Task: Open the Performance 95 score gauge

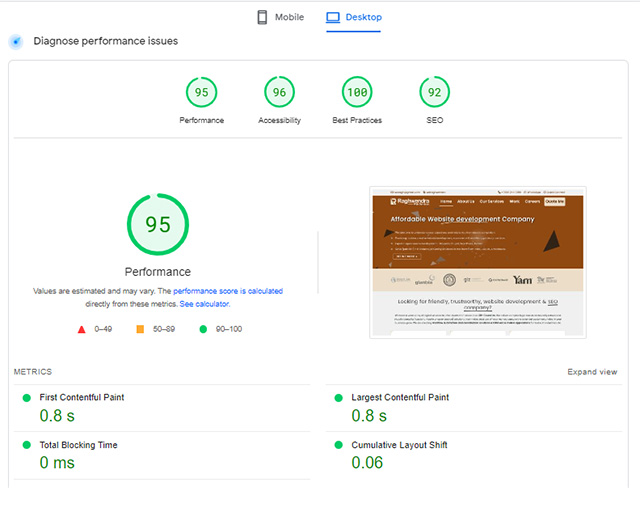Action: click(202, 92)
